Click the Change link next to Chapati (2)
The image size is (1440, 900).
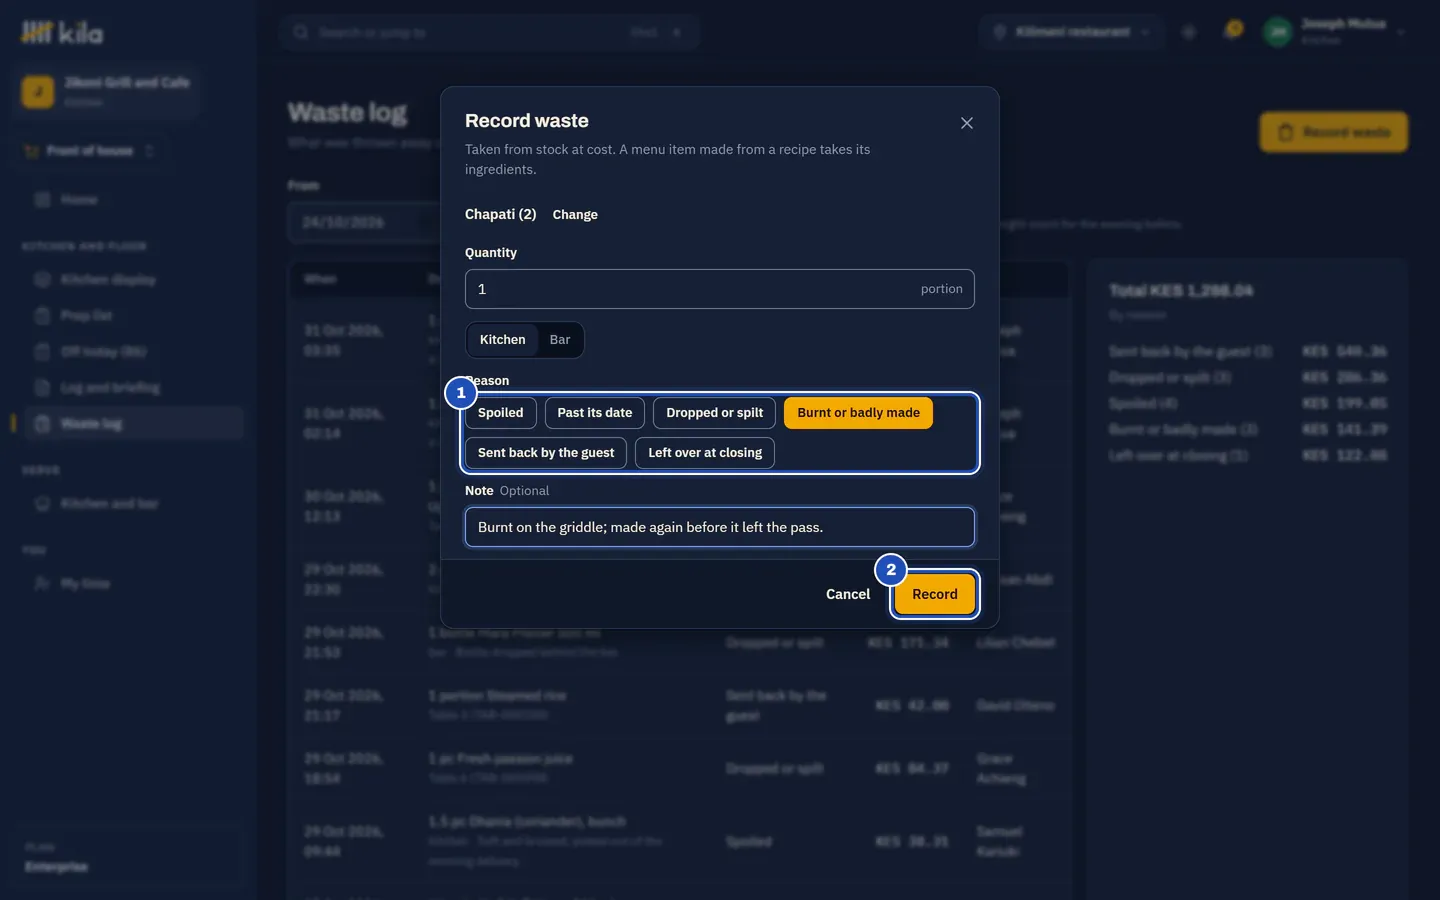[575, 215]
